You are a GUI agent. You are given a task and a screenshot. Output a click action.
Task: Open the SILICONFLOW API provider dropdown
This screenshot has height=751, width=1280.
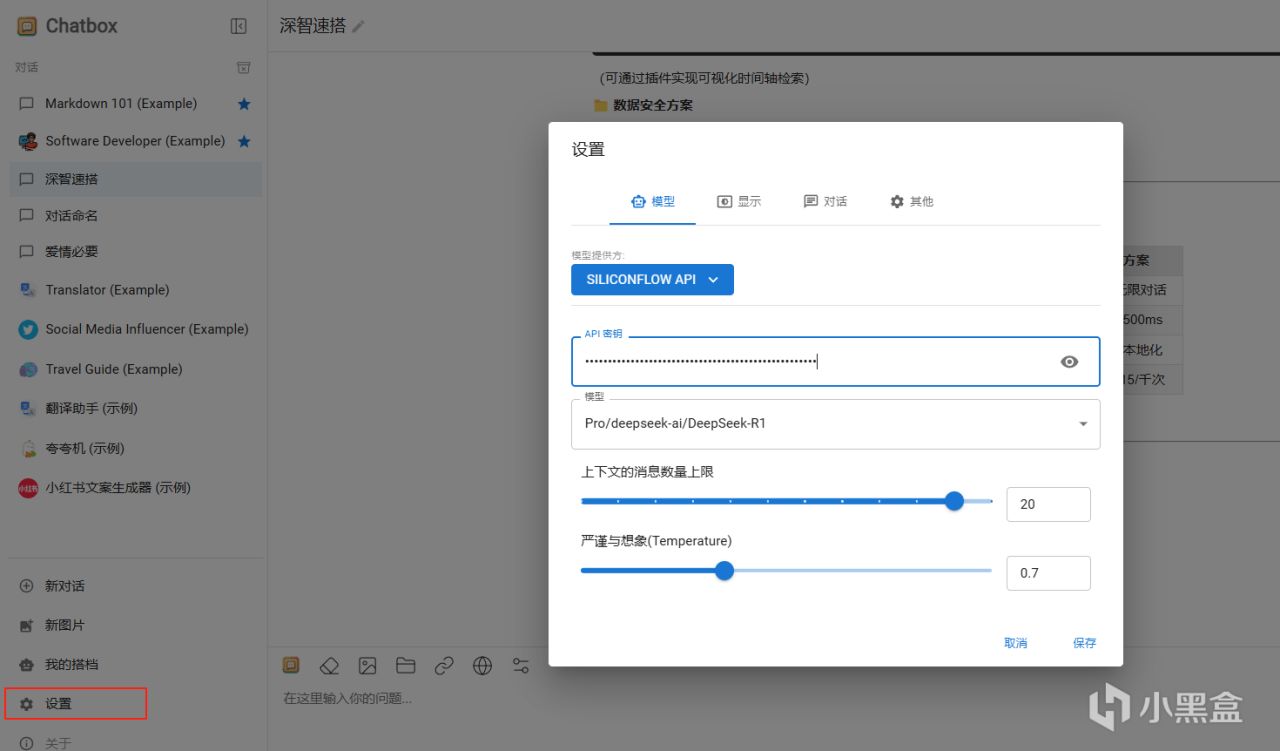[652, 280]
